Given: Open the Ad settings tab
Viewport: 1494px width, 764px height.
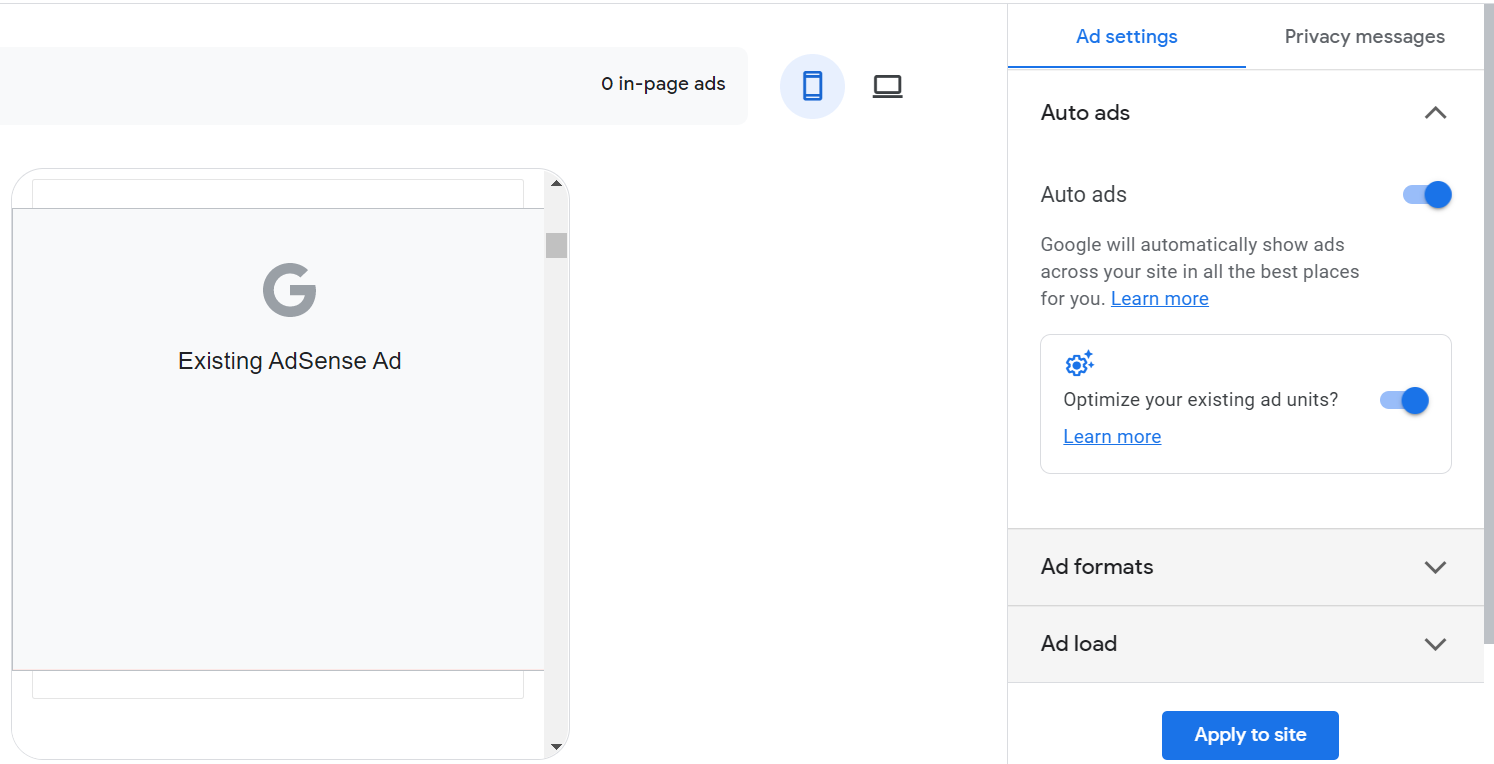Looking at the screenshot, I should click(x=1126, y=37).
